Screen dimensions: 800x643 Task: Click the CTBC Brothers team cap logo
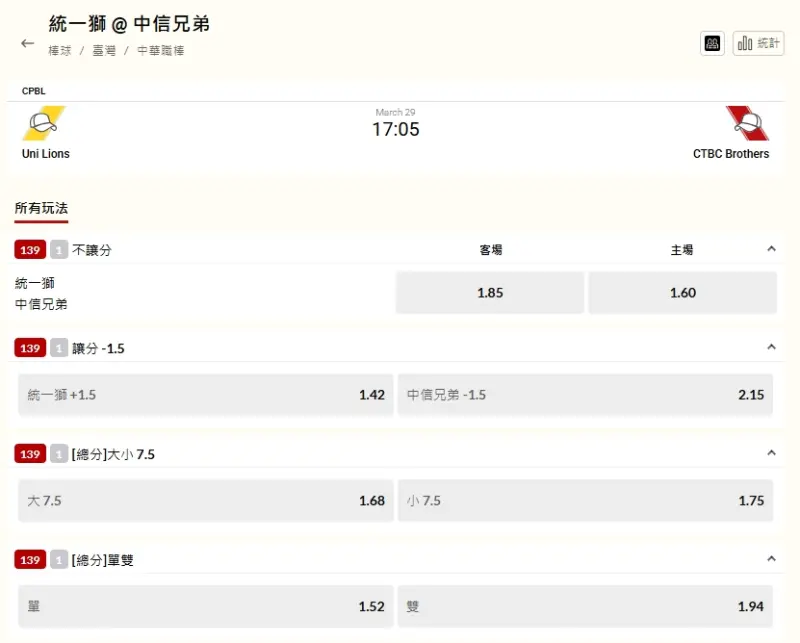coord(747,123)
